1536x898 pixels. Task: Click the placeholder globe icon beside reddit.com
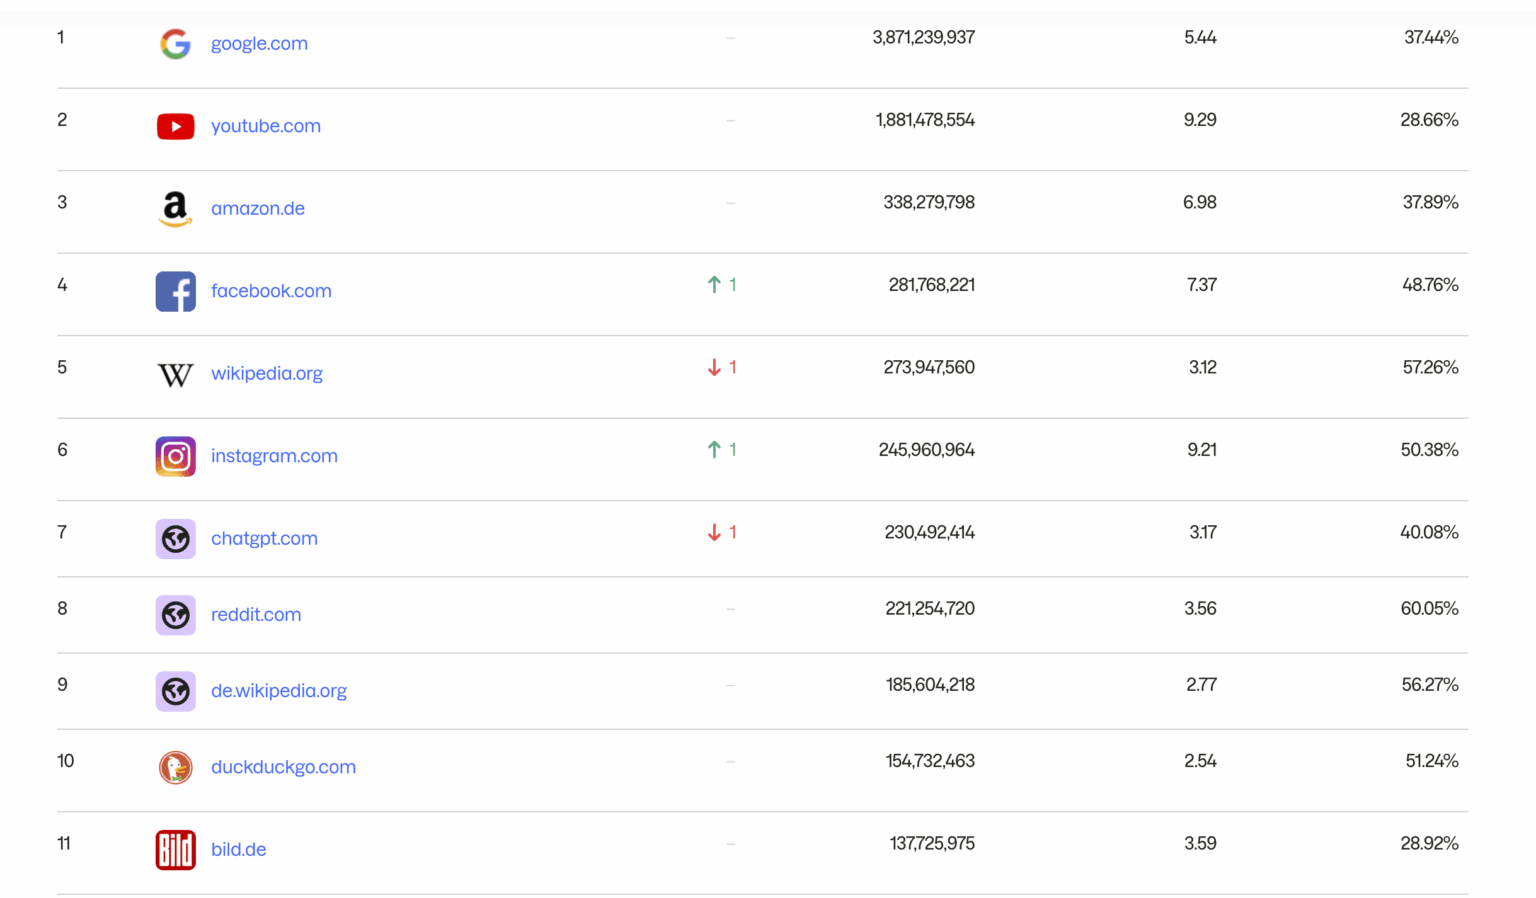pyautogui.click(x=175, y=615)
